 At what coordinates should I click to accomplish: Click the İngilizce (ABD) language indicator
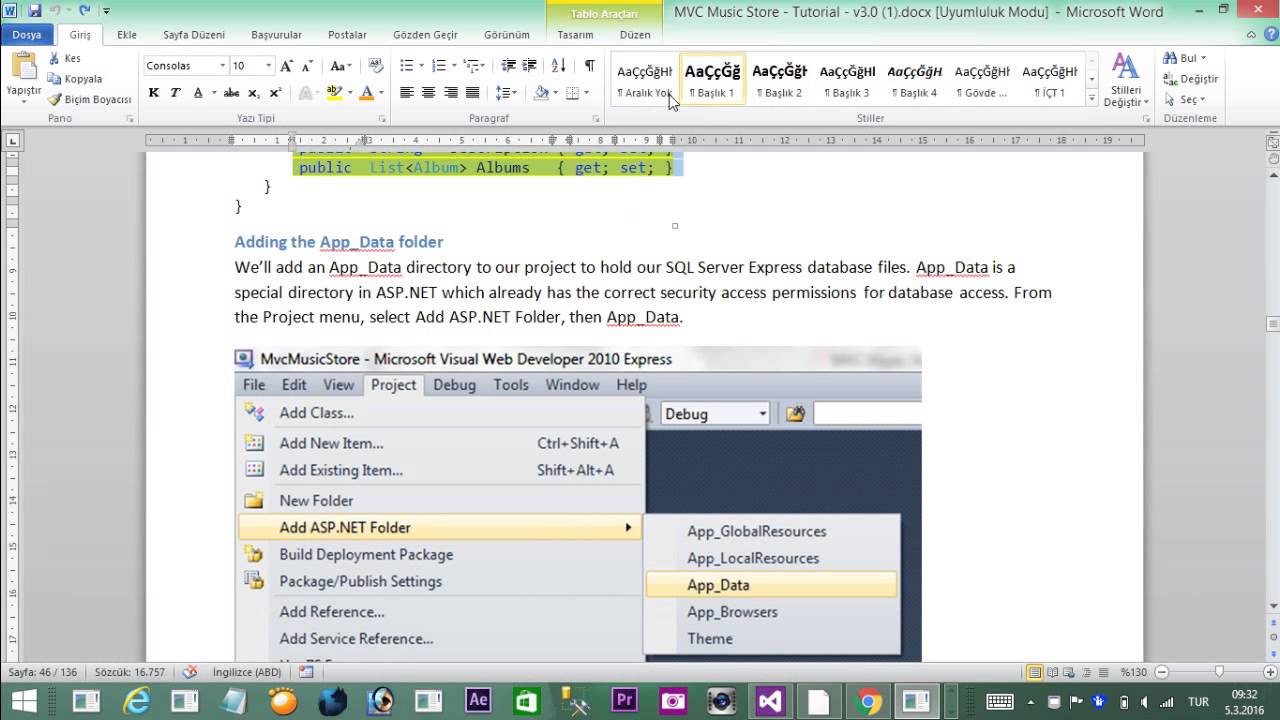[247, 672]
